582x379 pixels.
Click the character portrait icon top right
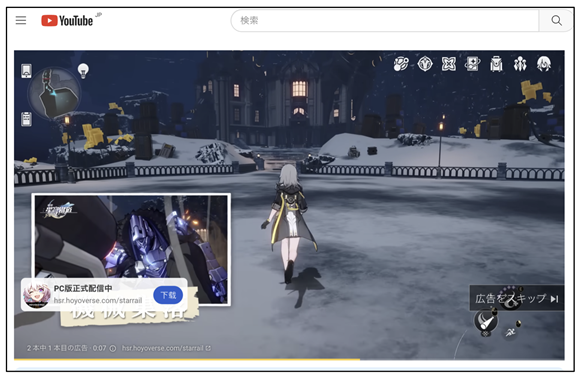click(x=544, y=64)
